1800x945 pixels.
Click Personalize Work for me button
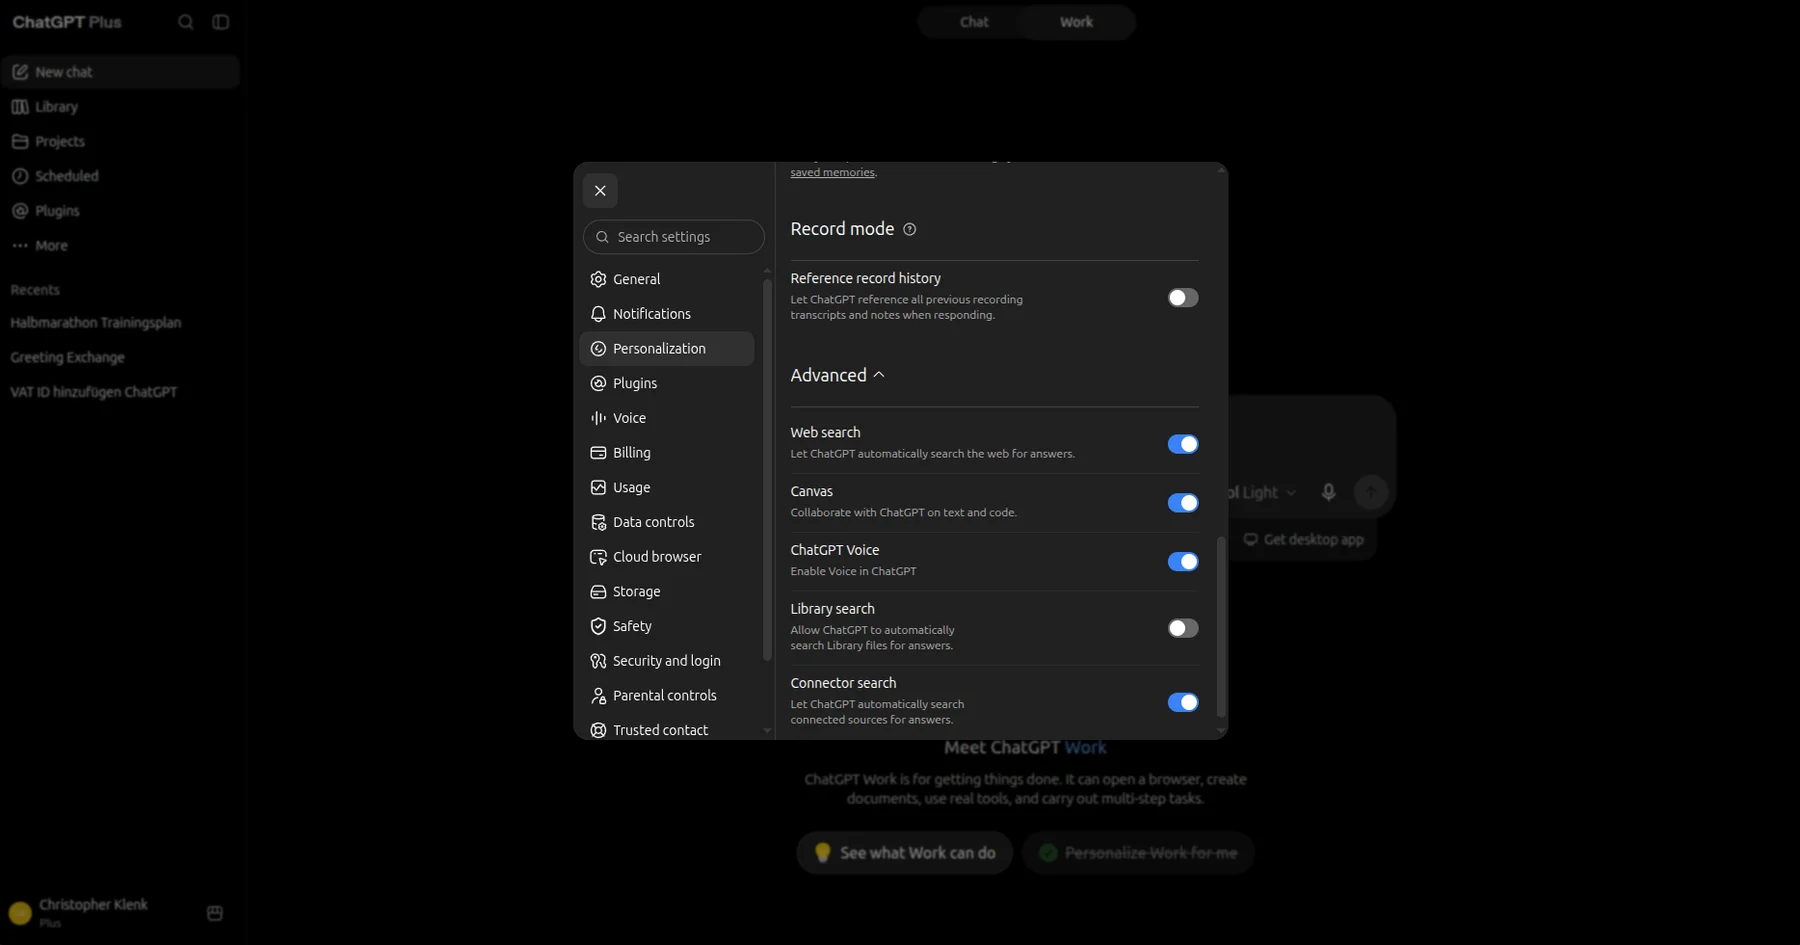pyautogui.click(x=1138, y=853)
